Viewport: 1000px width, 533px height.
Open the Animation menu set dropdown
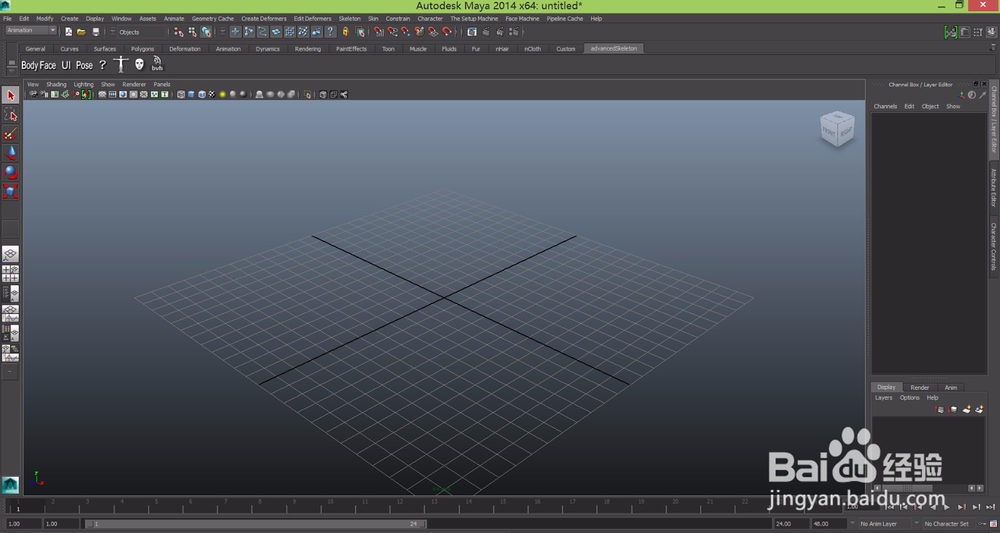click(x=31, y=31)
